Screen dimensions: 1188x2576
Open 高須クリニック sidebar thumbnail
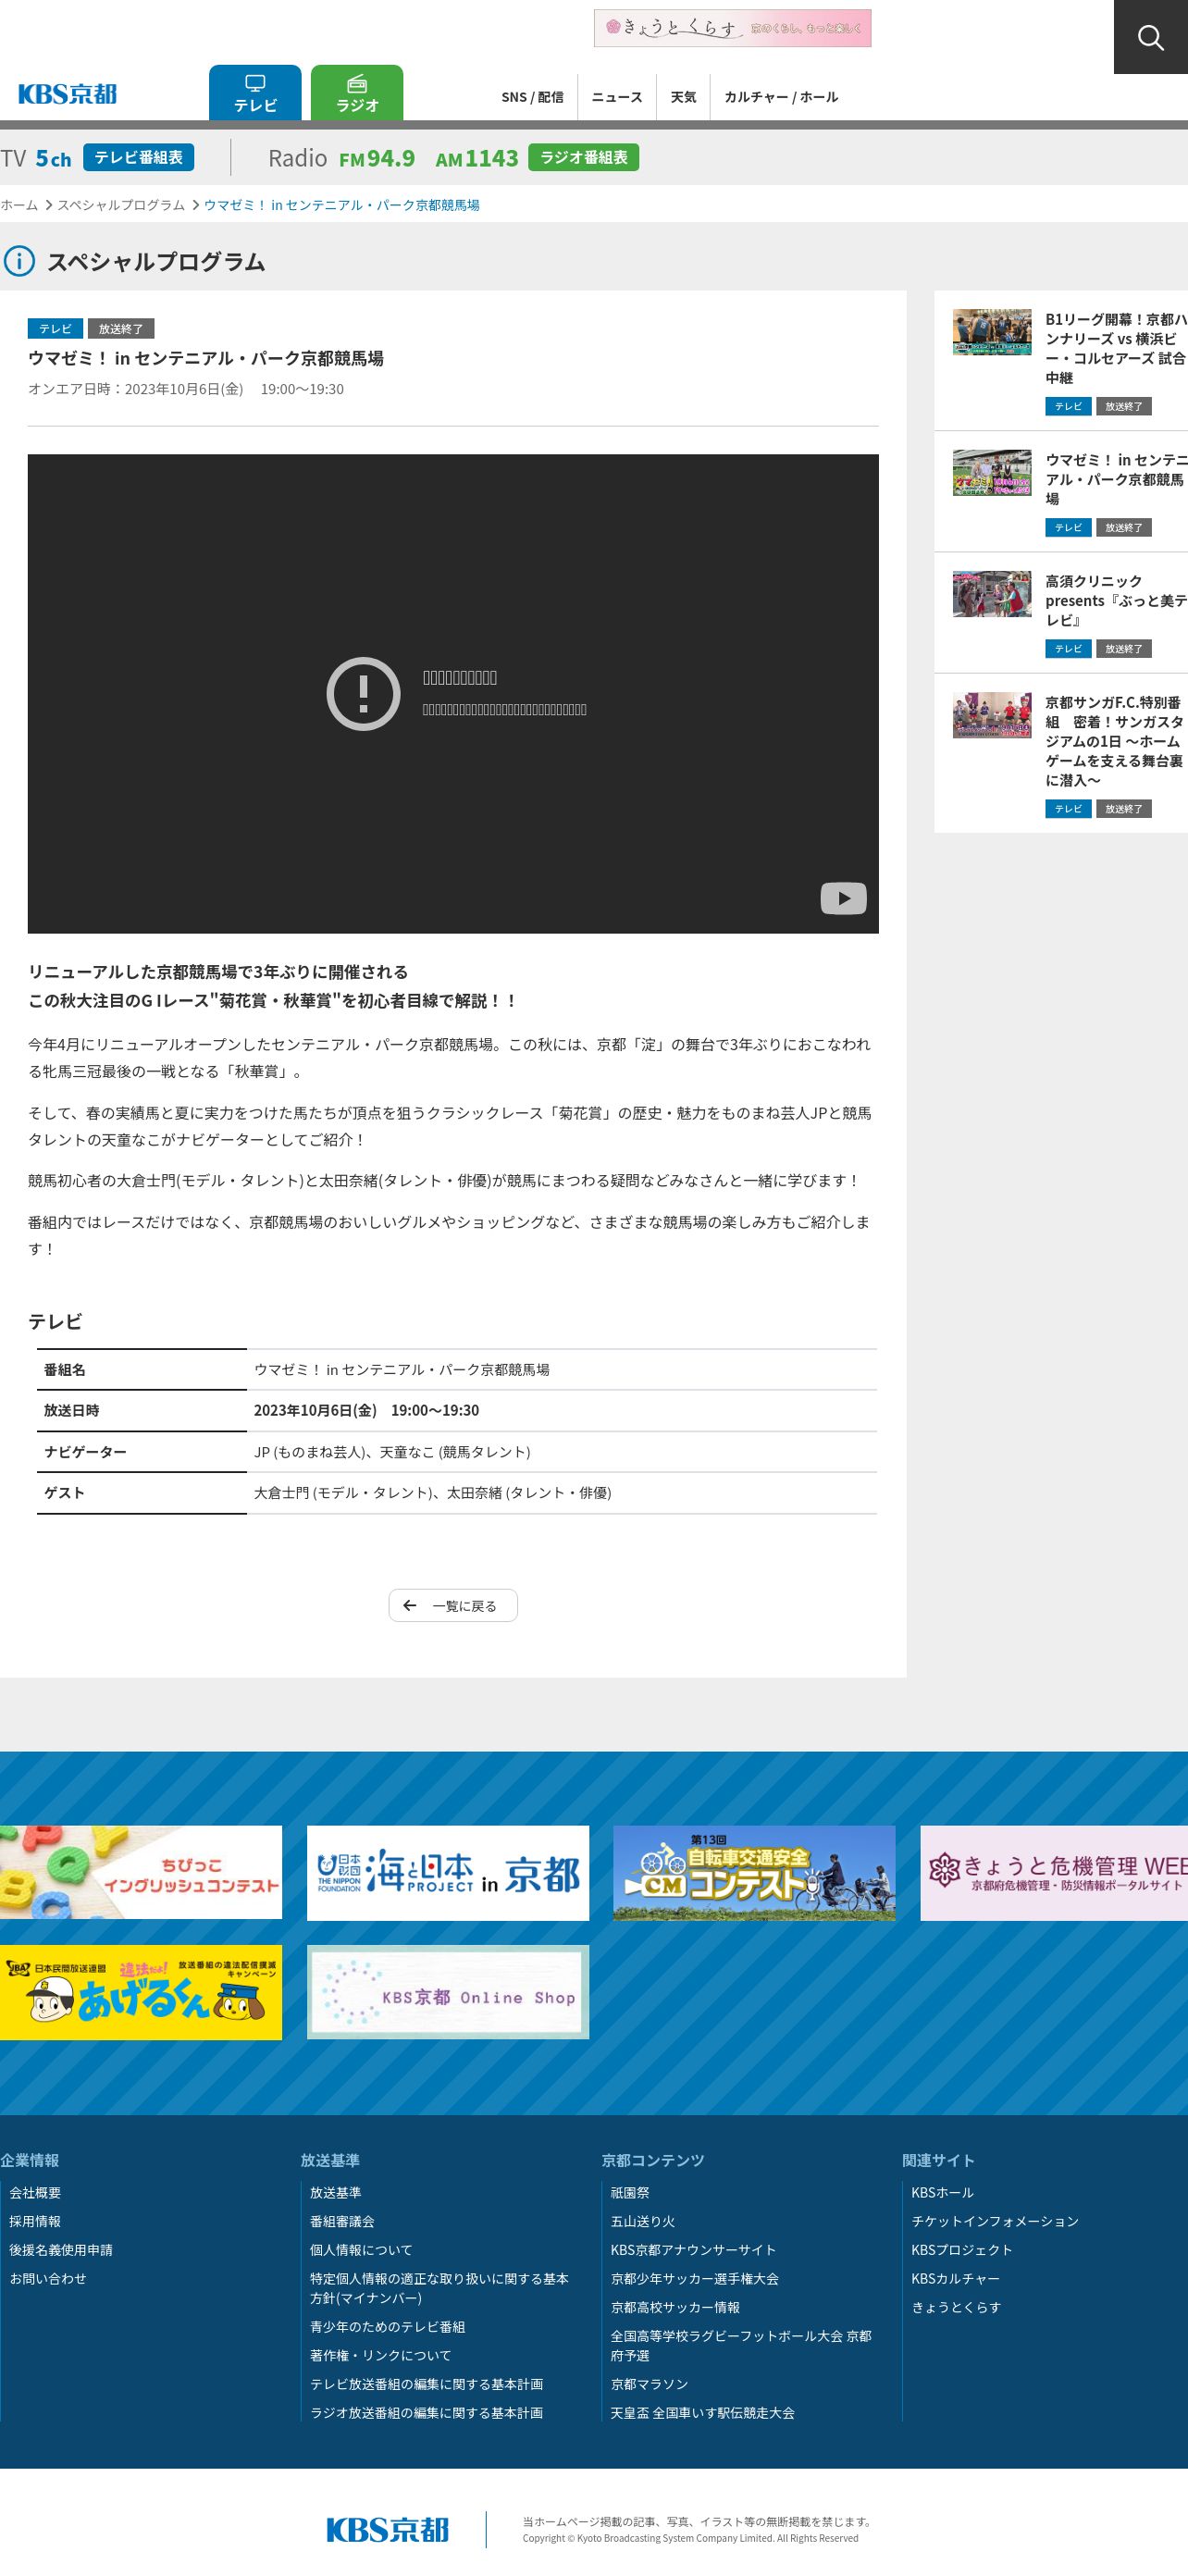(x=992, y=594)
